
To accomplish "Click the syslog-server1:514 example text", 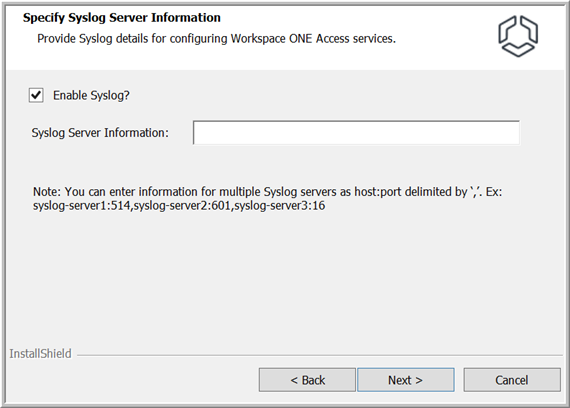I will tap(82, 206).
